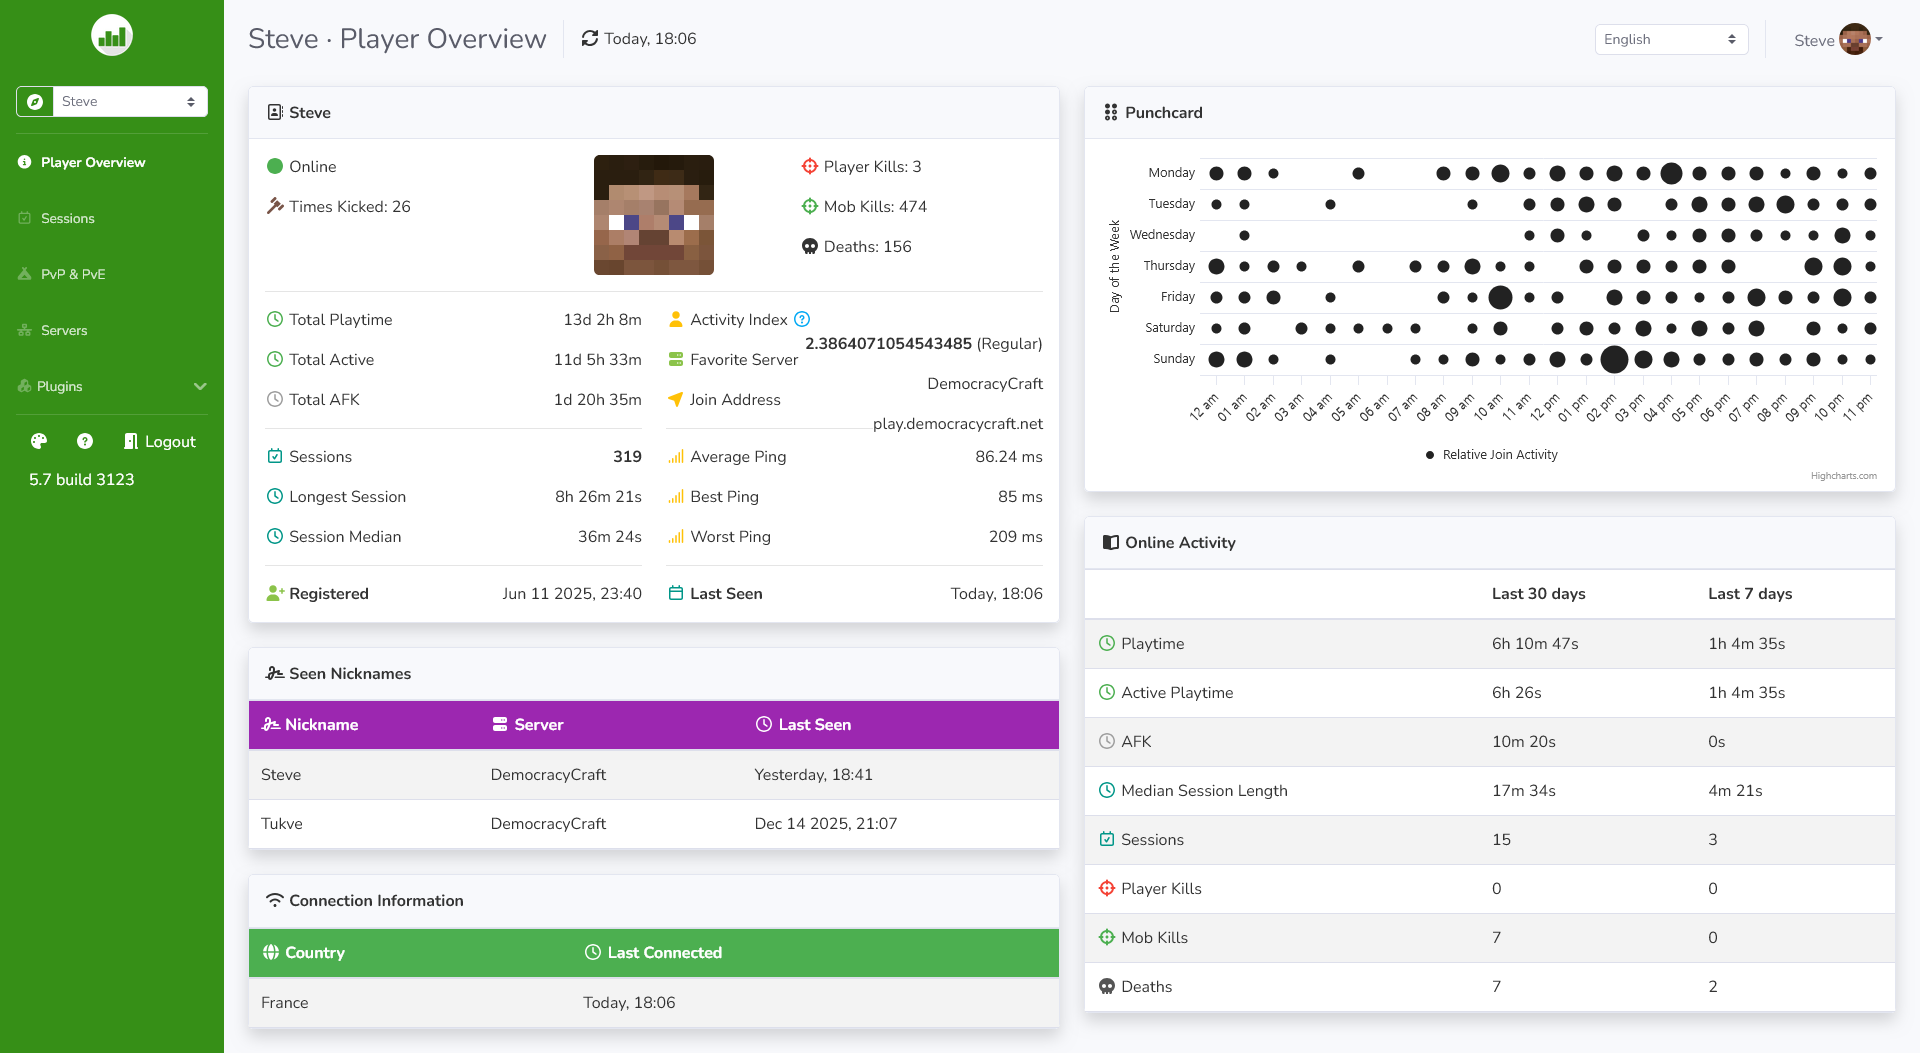Open the English language dropdown
1920x1053 pixels.
pos(1670,40)
